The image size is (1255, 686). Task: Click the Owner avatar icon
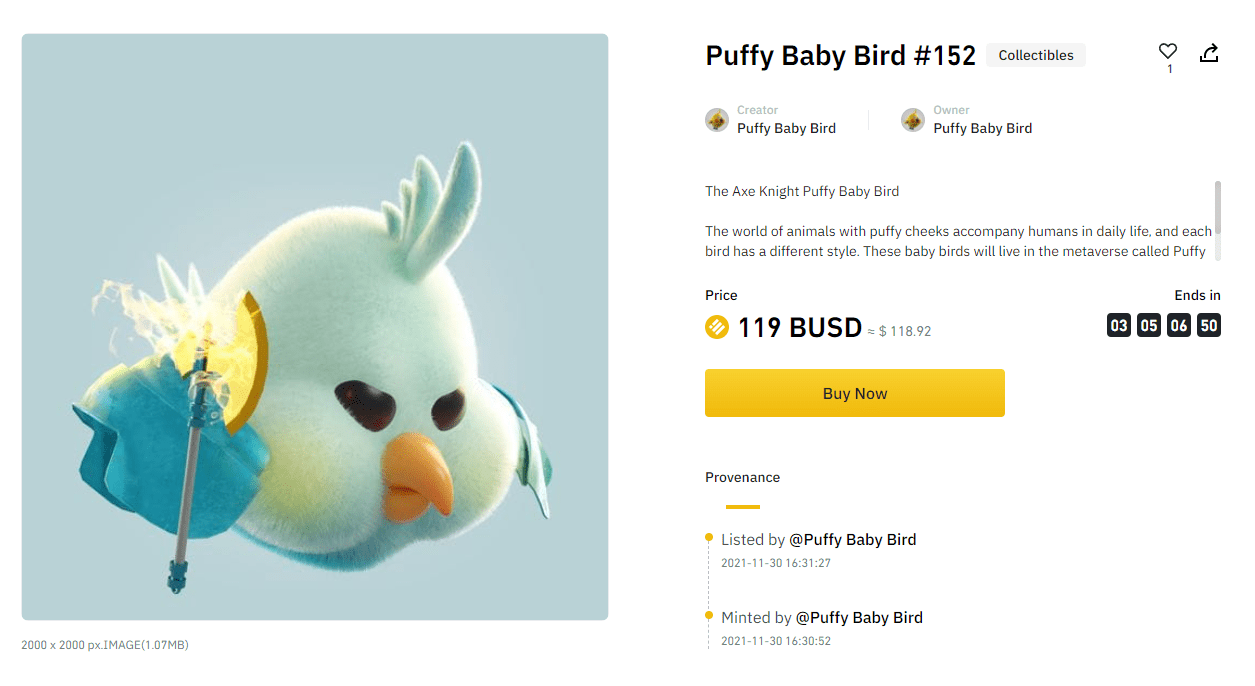coord(912,119)
